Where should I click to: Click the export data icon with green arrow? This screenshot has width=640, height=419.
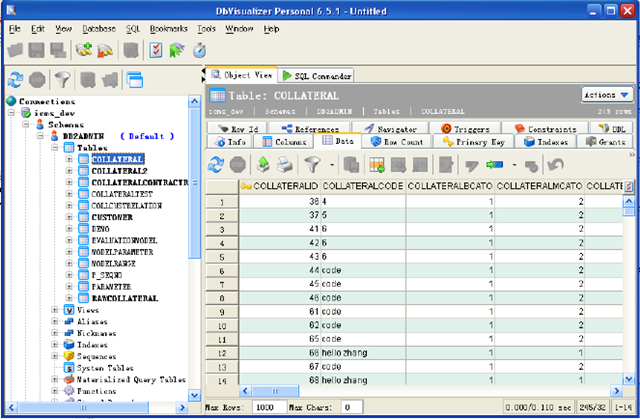[263, 165]
